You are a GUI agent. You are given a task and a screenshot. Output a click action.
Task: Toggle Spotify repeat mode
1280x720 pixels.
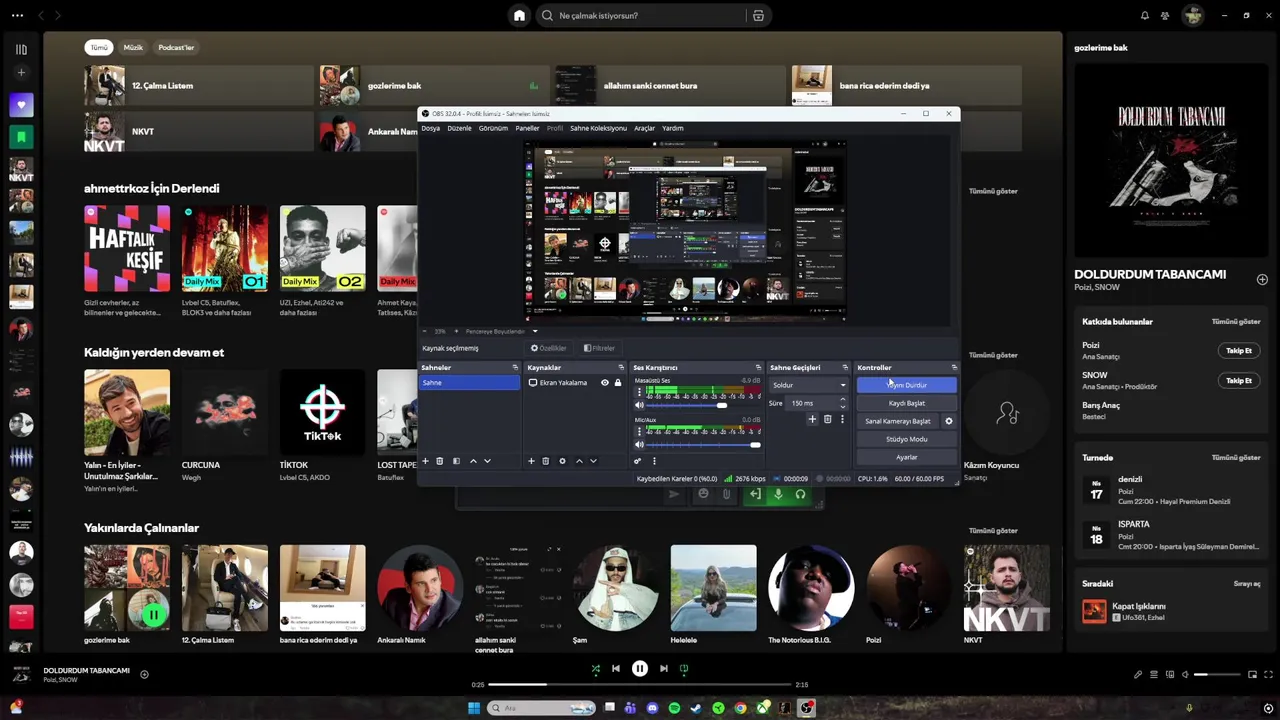pyautogui.click(x=684, y=668)
